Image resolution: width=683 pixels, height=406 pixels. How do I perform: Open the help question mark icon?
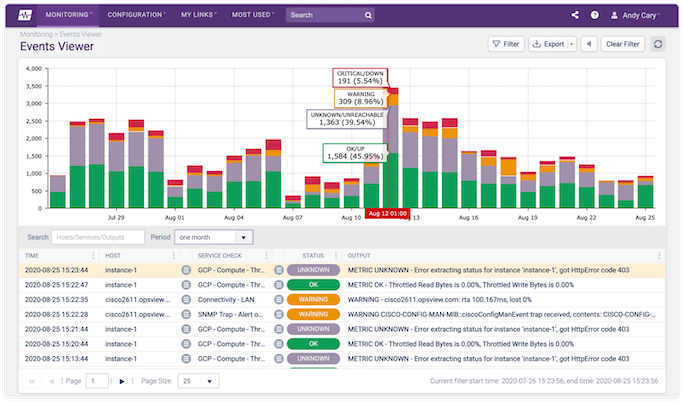point(595,16)
